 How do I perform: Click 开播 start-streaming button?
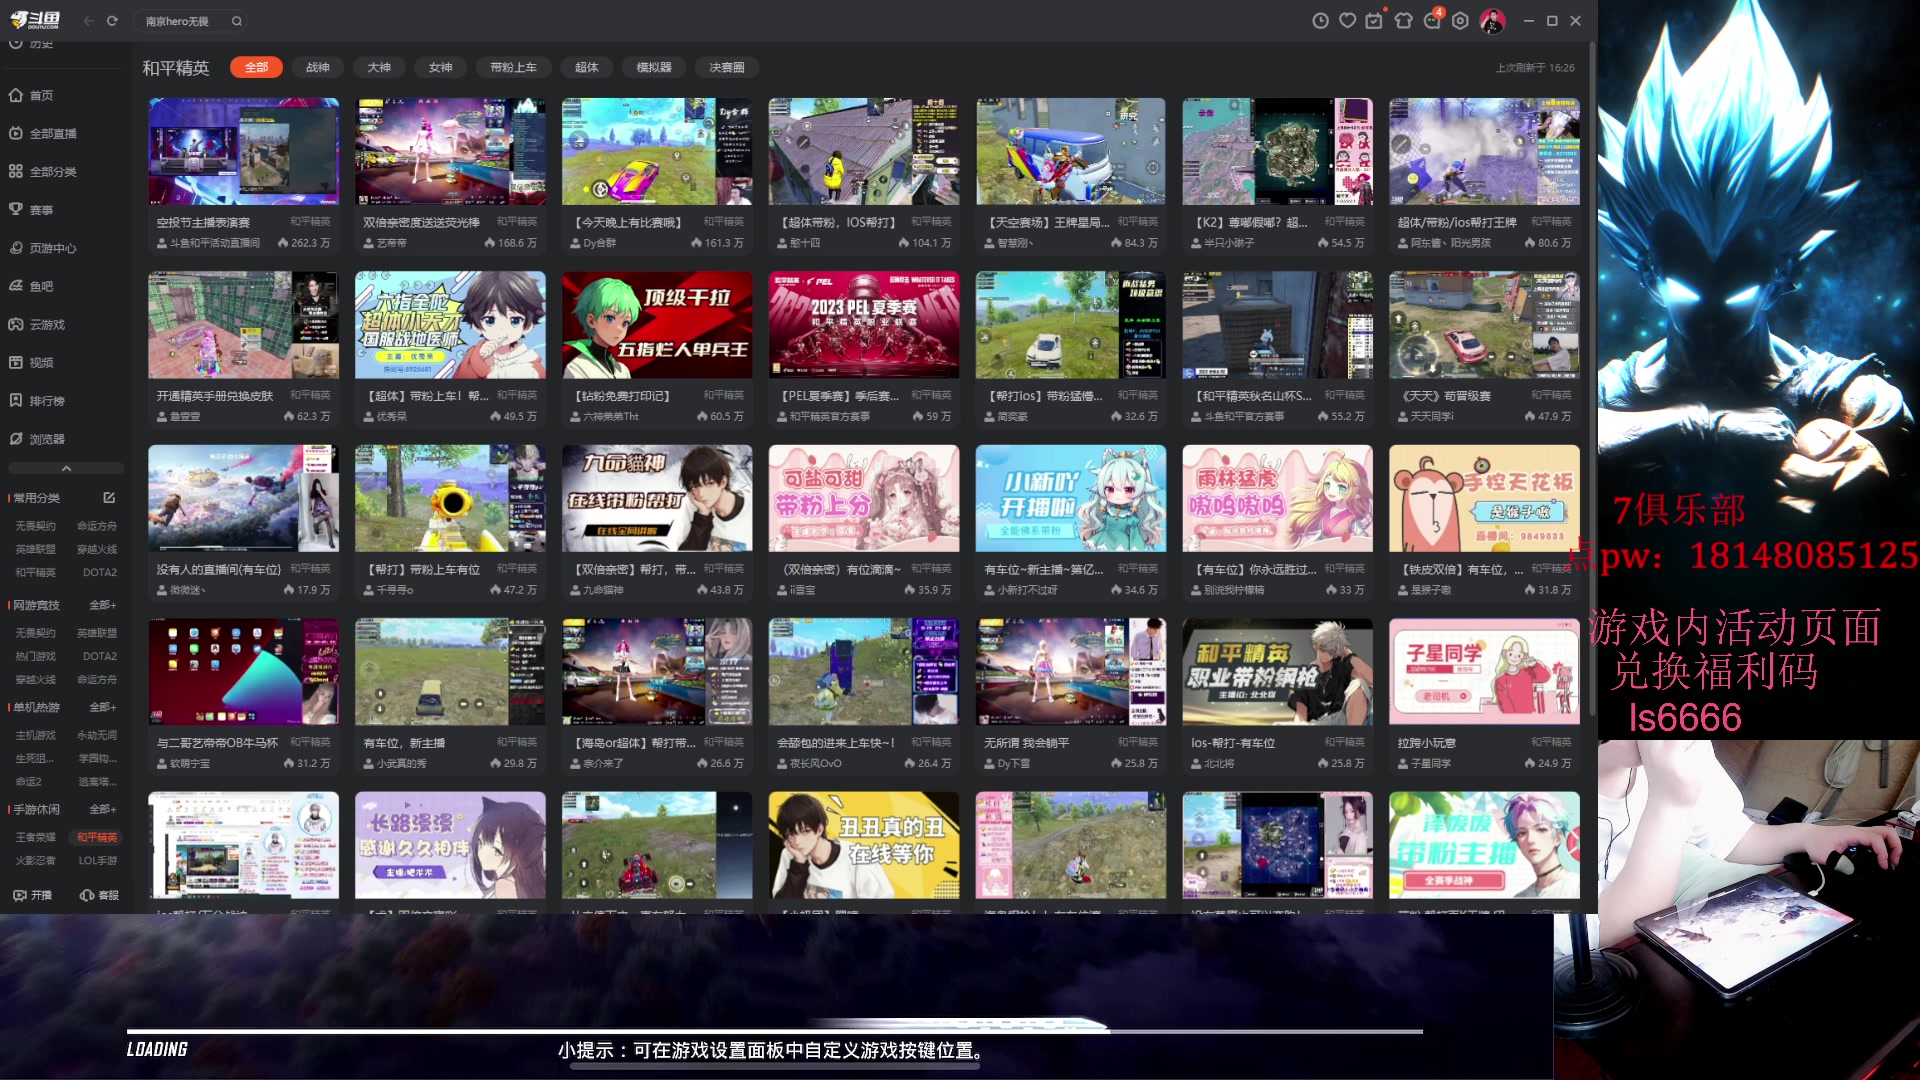(x=33, y=896)
